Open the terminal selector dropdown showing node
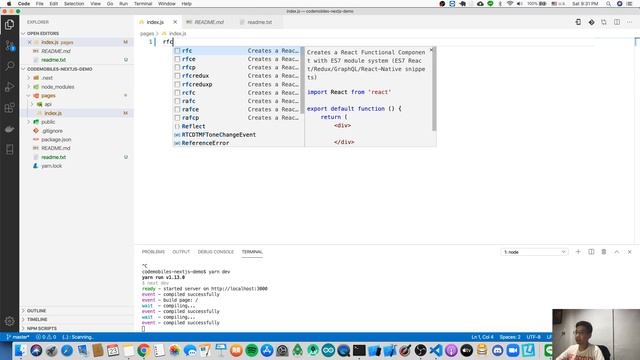 tap(534, 252)
